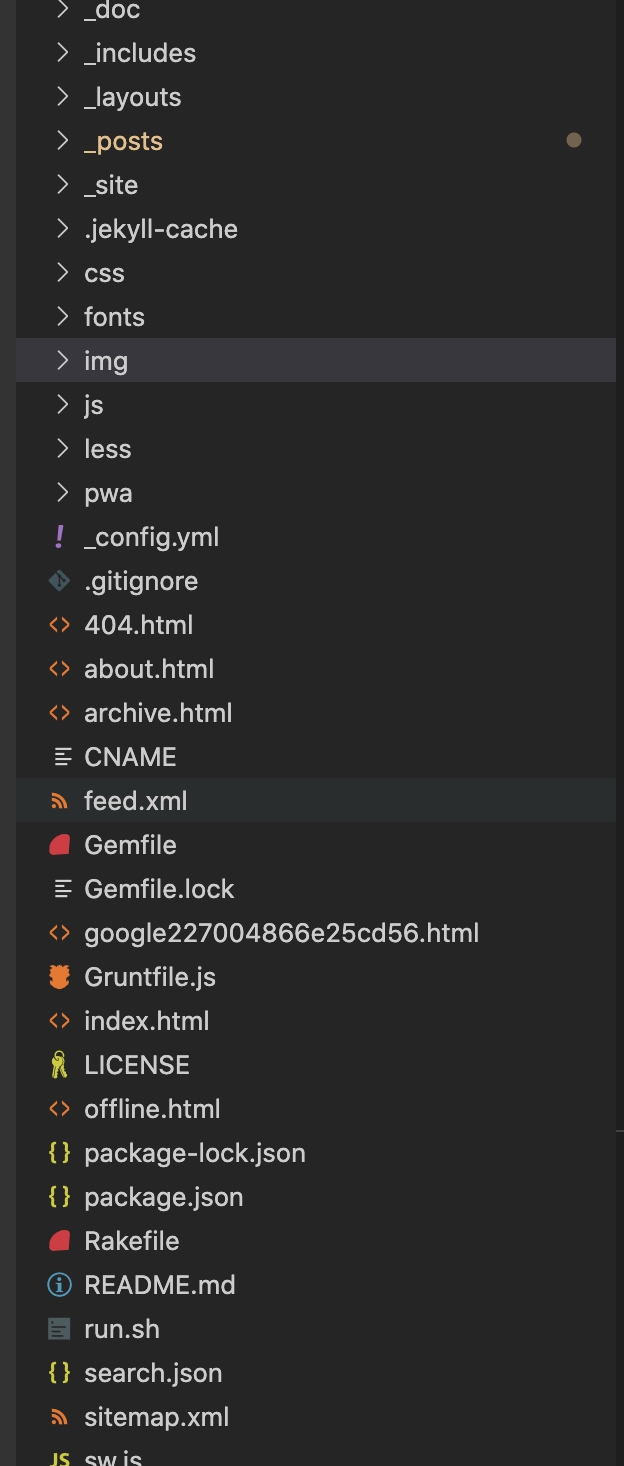Open the sitemap.xml file
Image resolution: width=624 pixels, height=1466 pixels.
[156, 1417]
